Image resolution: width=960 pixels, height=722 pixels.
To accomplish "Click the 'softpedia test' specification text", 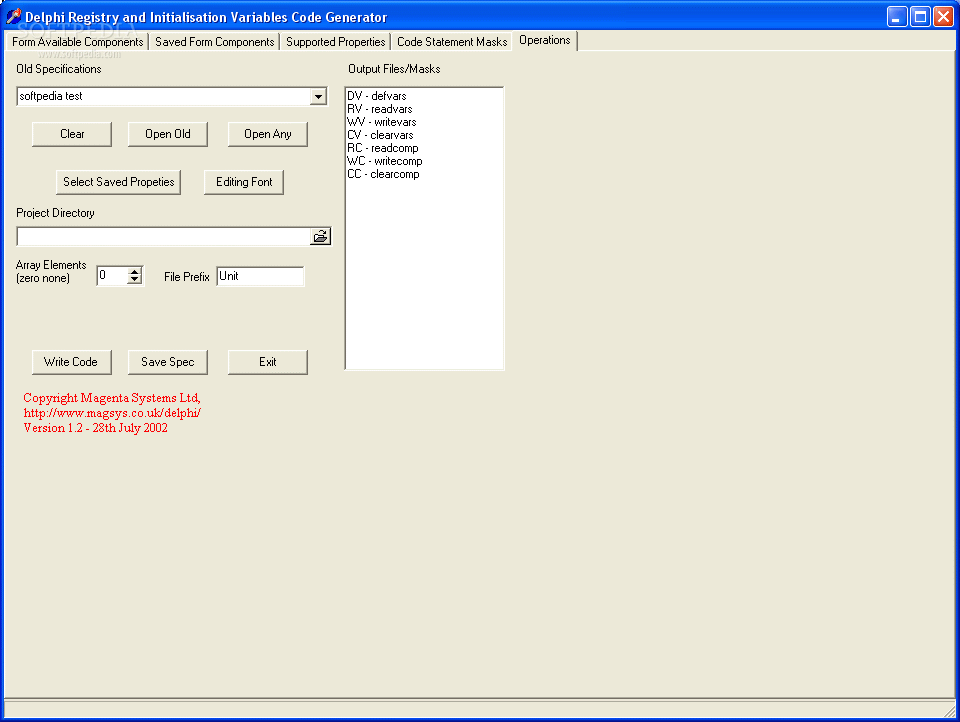I will (51, 96).
